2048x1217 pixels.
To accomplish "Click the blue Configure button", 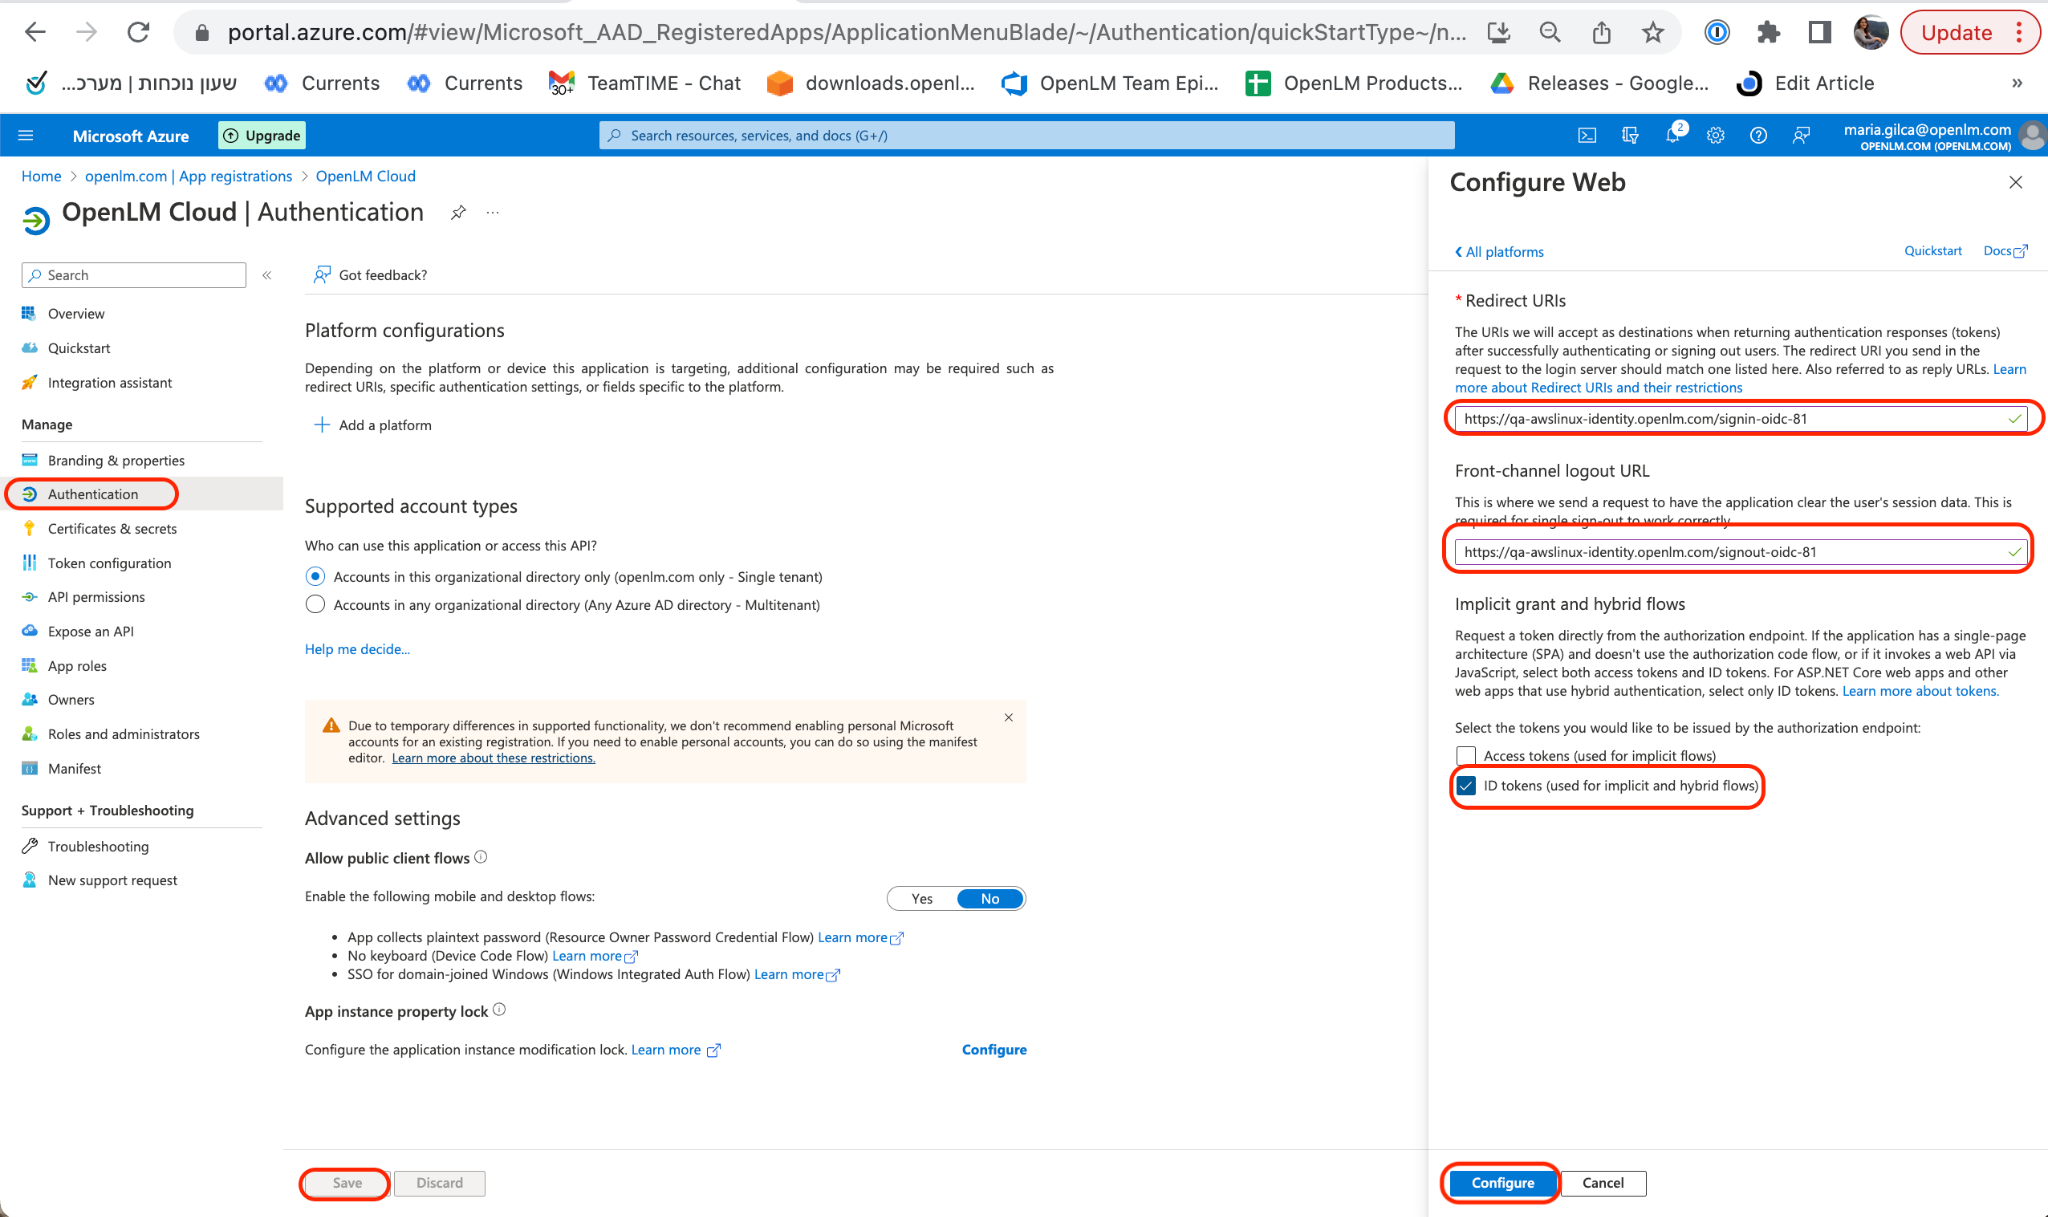I will 1502,1183.
